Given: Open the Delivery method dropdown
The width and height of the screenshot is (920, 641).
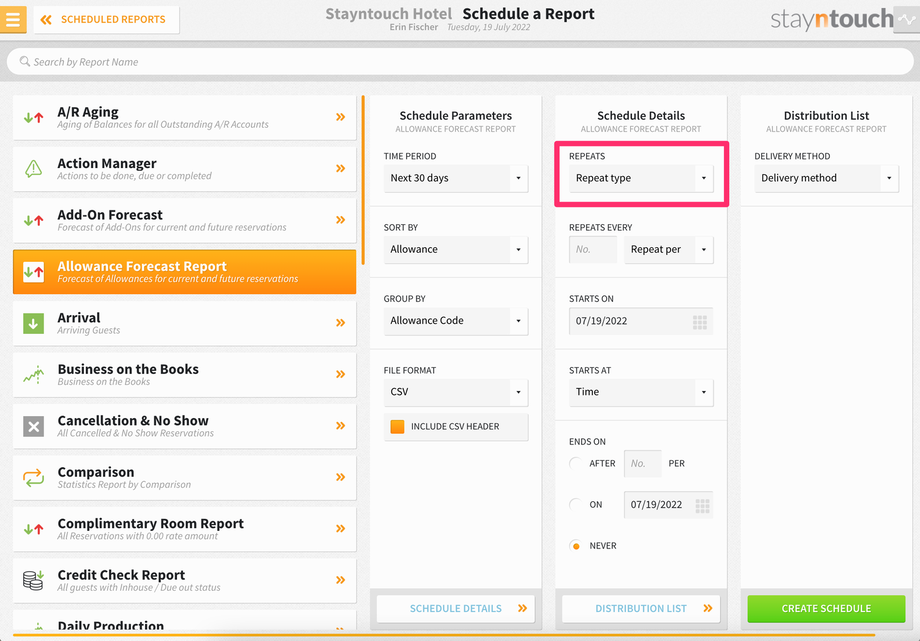Looking at the screenshot, I should tap(826, 178).
